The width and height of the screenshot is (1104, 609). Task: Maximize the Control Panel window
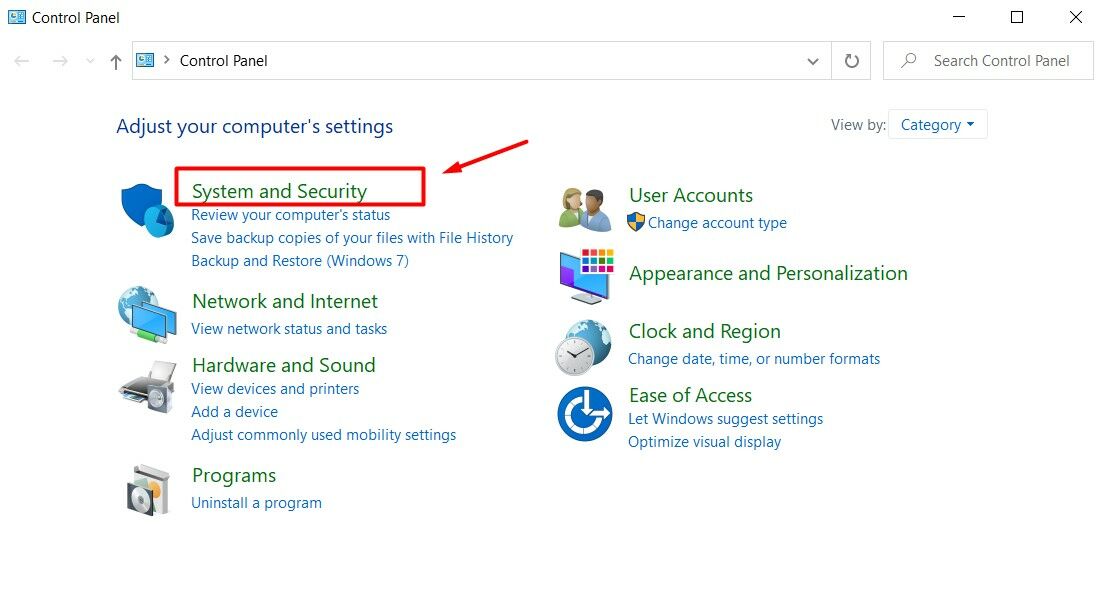pos(1017,17)
